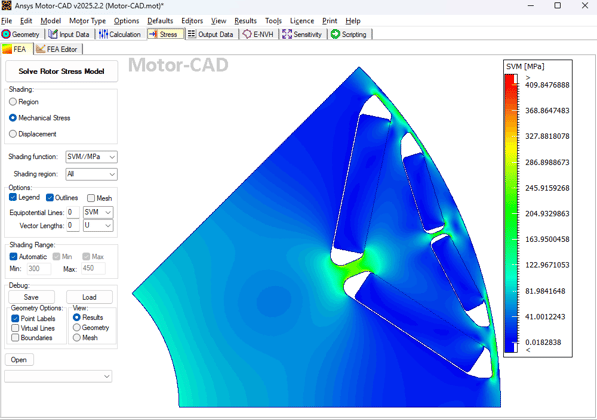The height and width of the screenshot is (420, 597).
Task: Open the Help menu
Action: 353,21
